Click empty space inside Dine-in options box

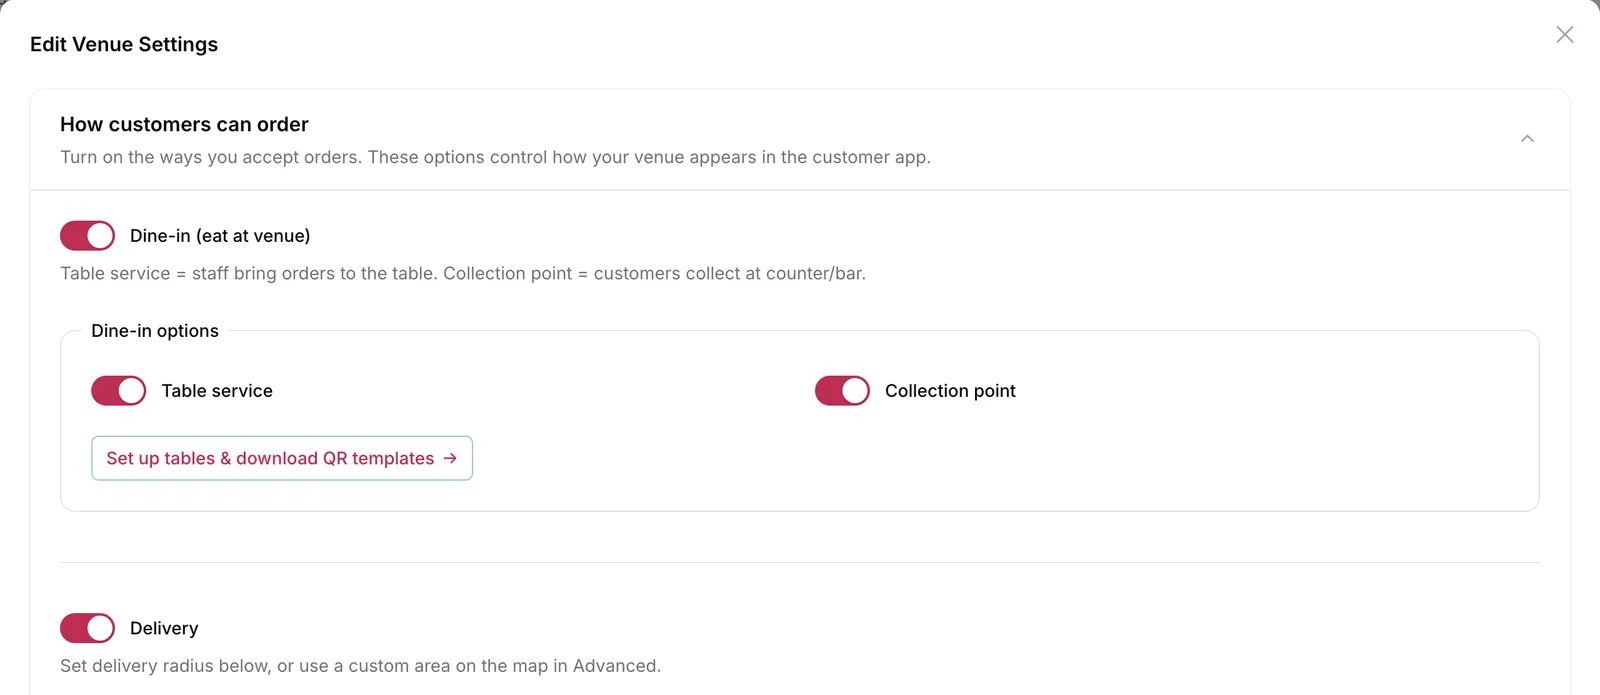[1000, 460]
